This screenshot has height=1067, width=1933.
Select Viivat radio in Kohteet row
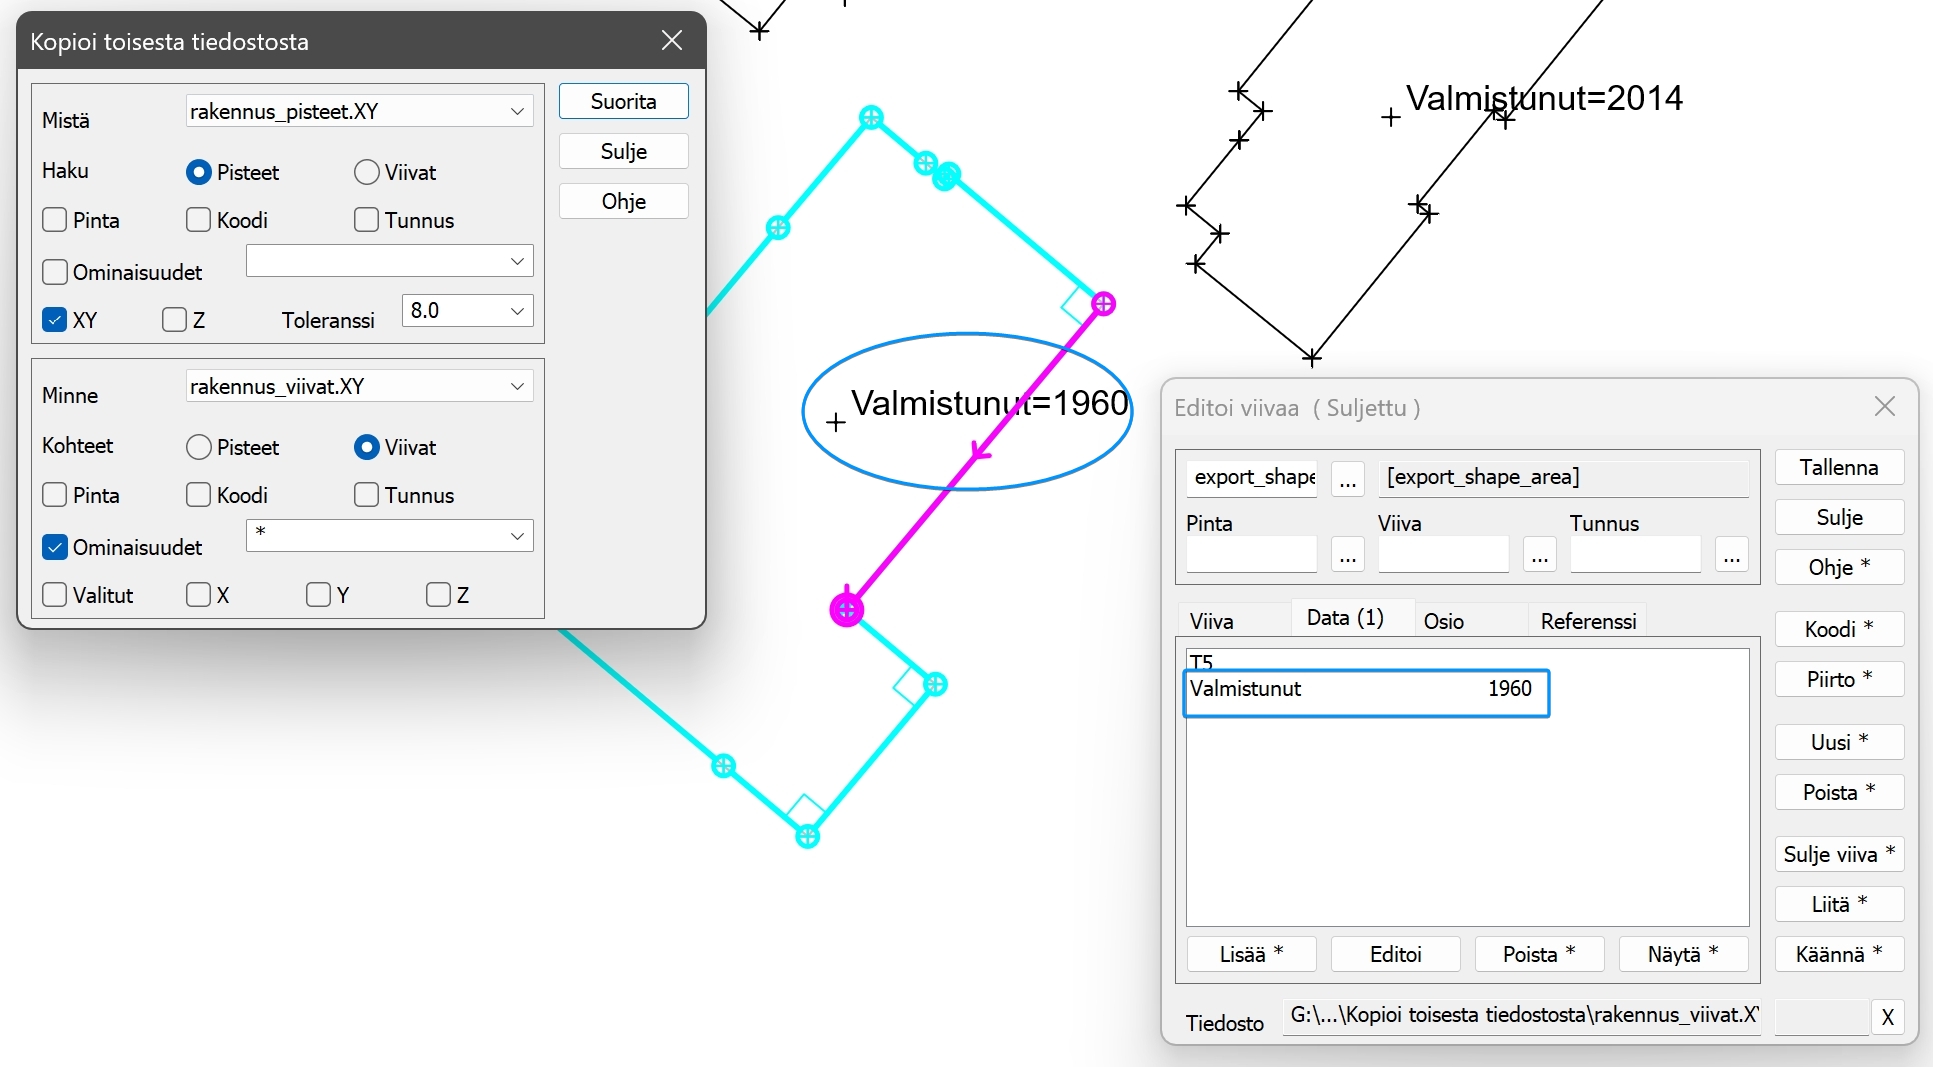coord(367,447)
